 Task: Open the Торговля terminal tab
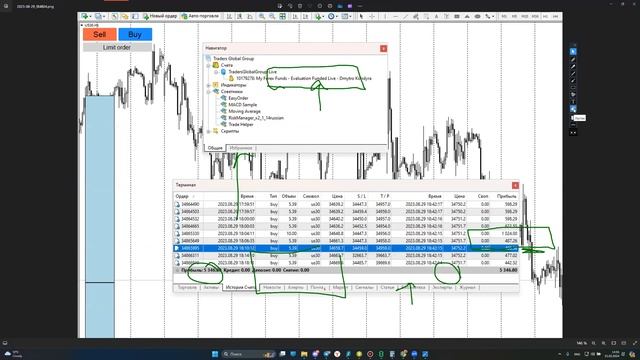[x=187, y=288]
